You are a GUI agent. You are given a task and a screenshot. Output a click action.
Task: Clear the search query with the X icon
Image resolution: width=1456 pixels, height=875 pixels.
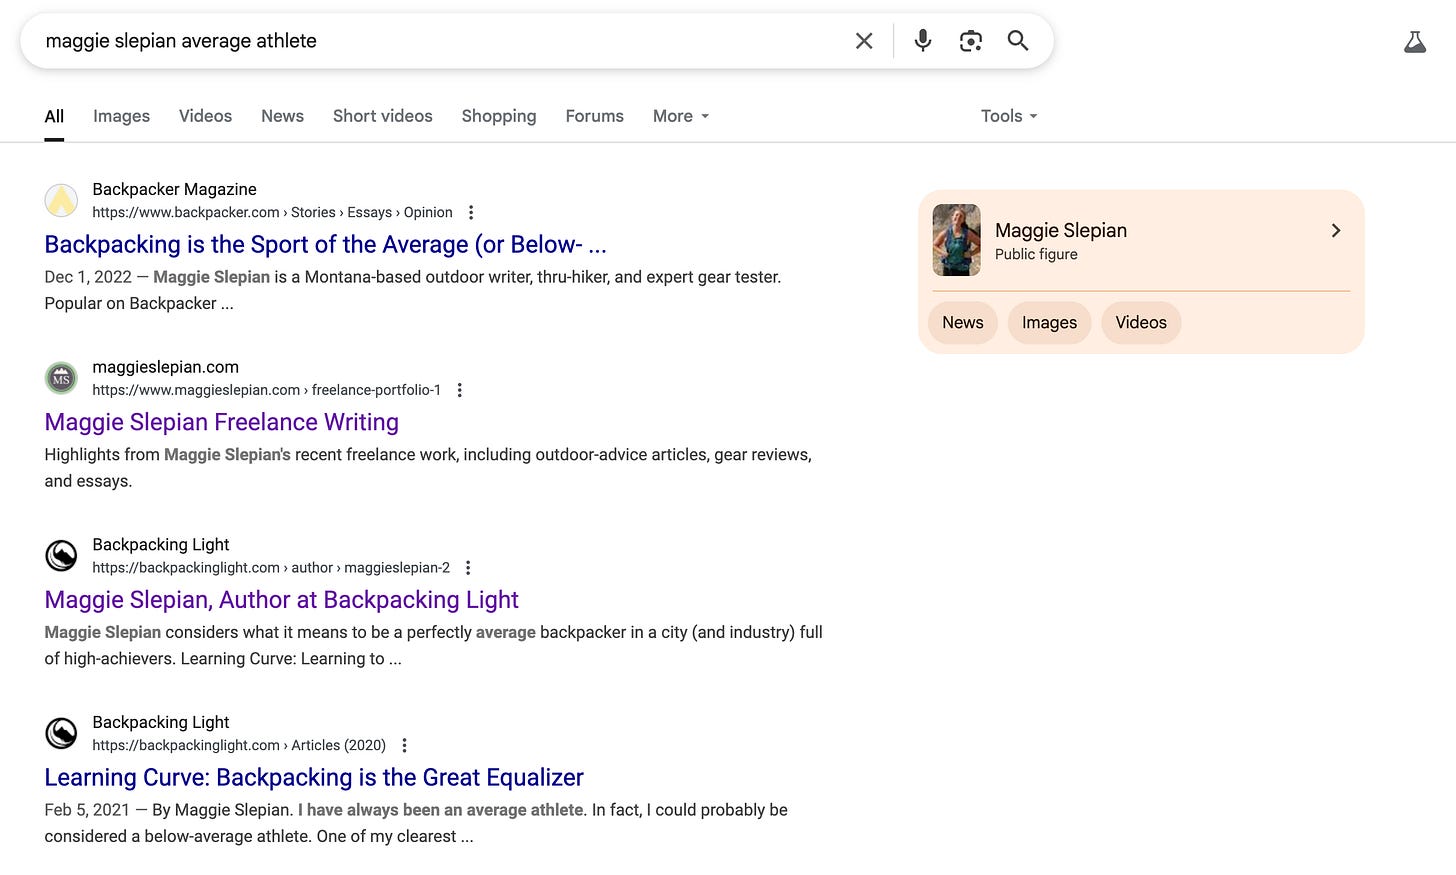click(x=864, y=41)
